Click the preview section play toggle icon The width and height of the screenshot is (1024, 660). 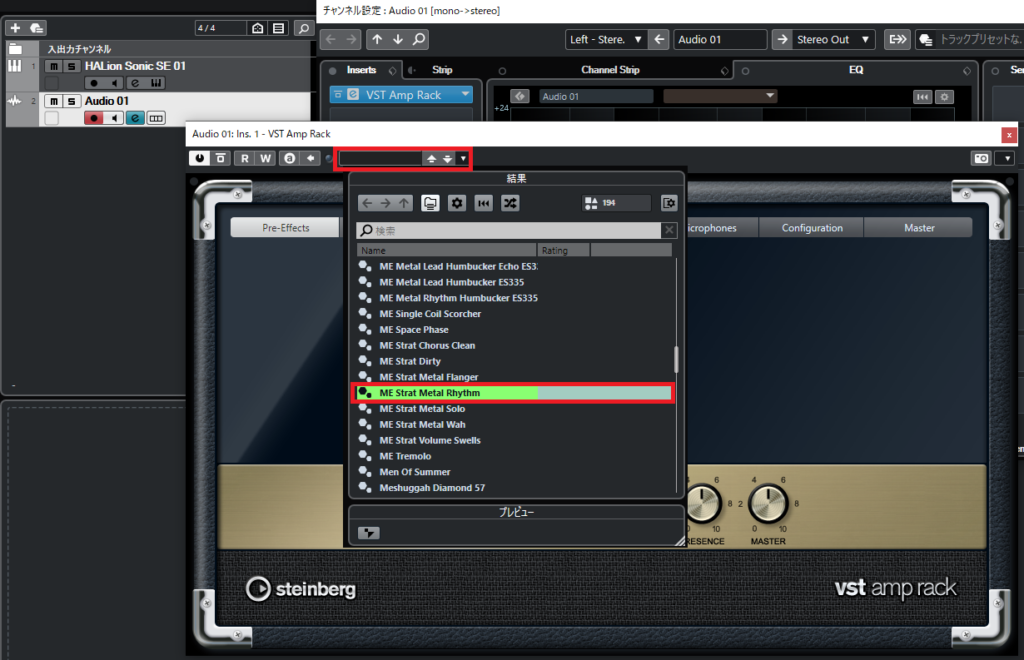point(368,533)
